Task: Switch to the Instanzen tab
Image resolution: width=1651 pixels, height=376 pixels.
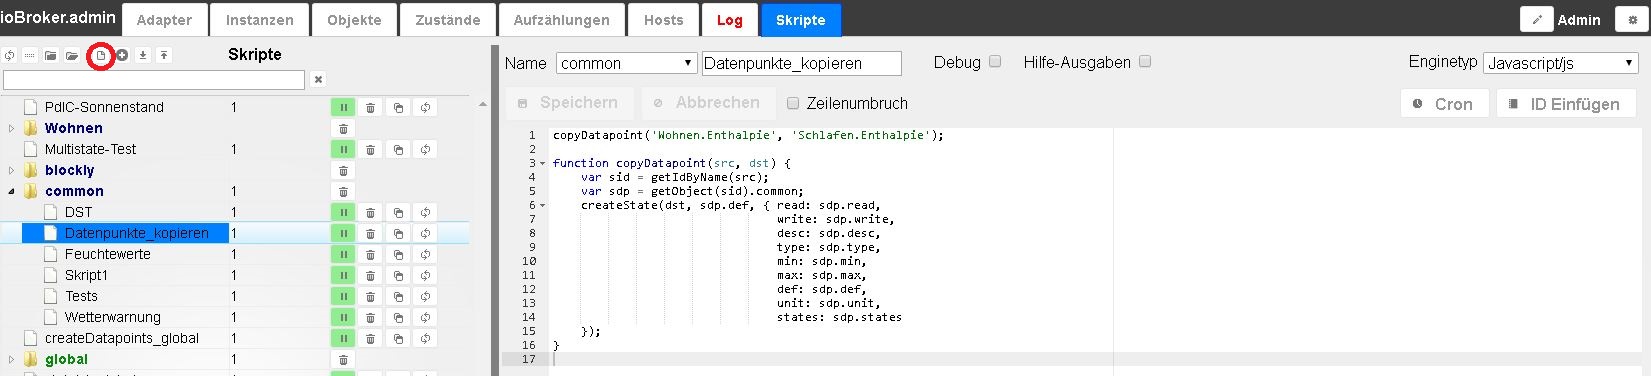Action: 260,20
